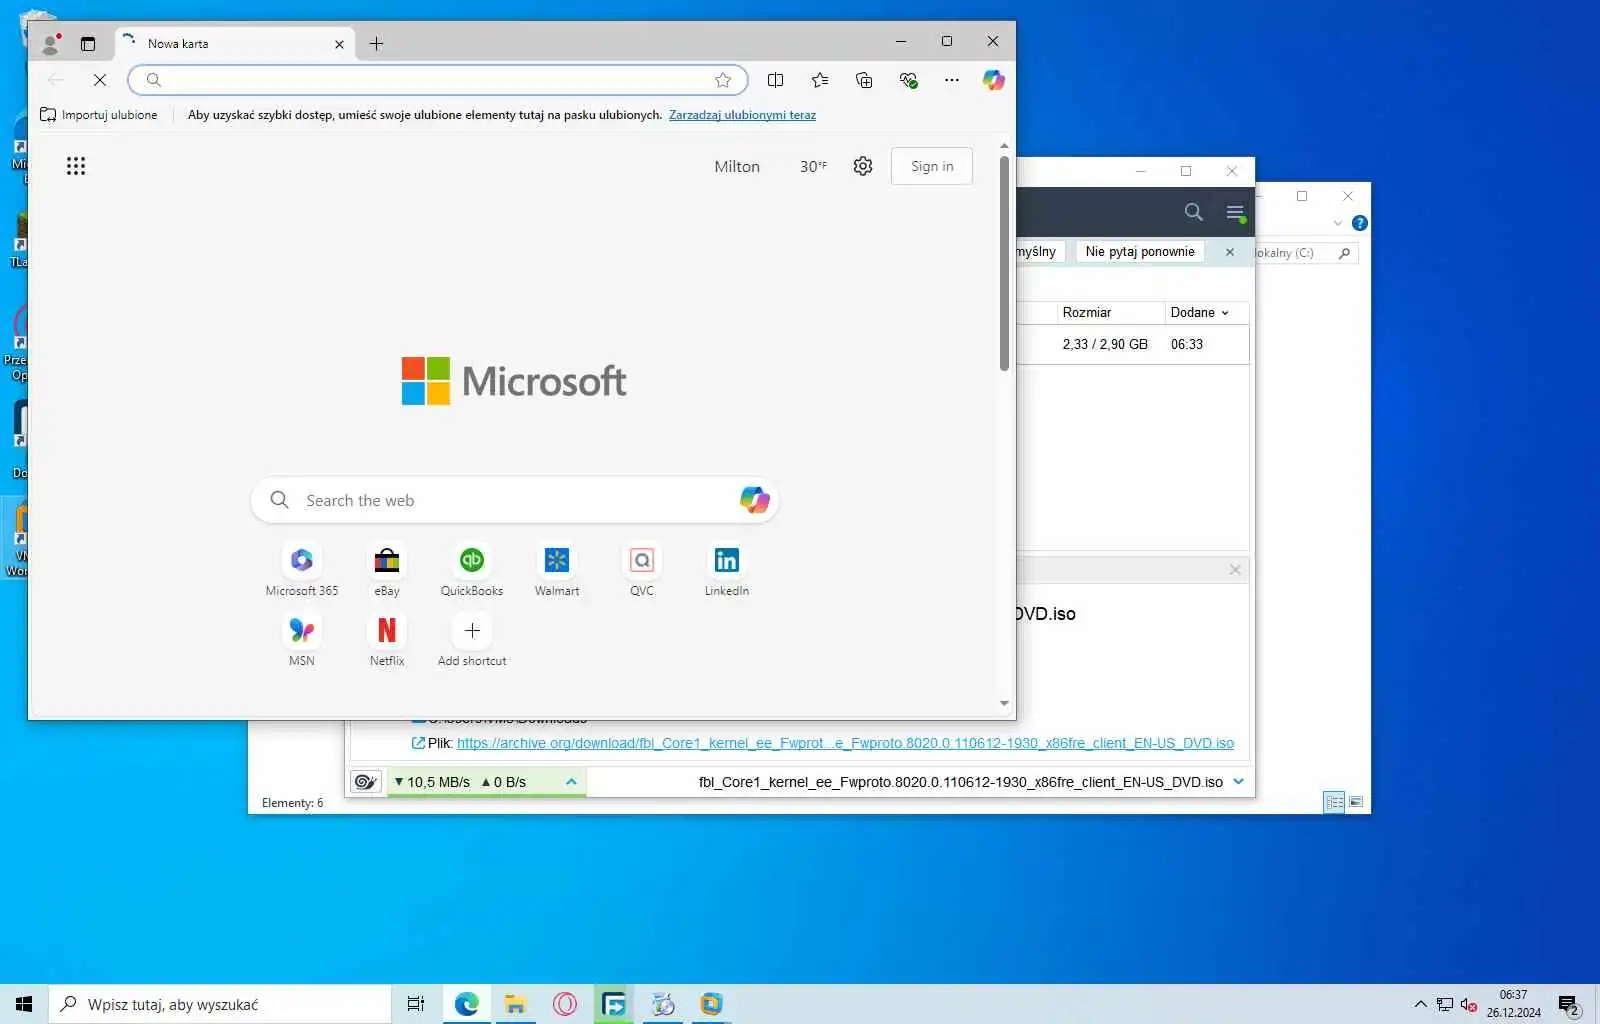Expand the File Explorer ribbon chevron
1600x1024 pixels.
pyautogui.click(x=1338, y=223)
